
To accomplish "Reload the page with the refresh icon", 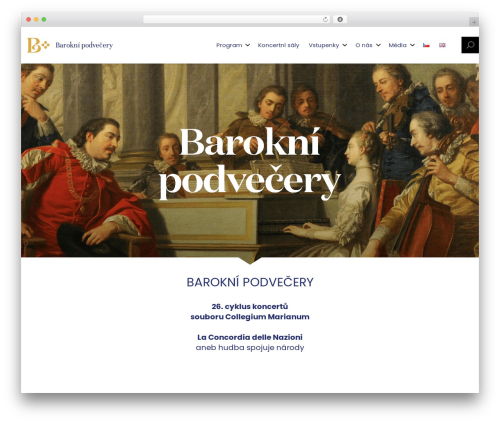I will click(325, 19).
